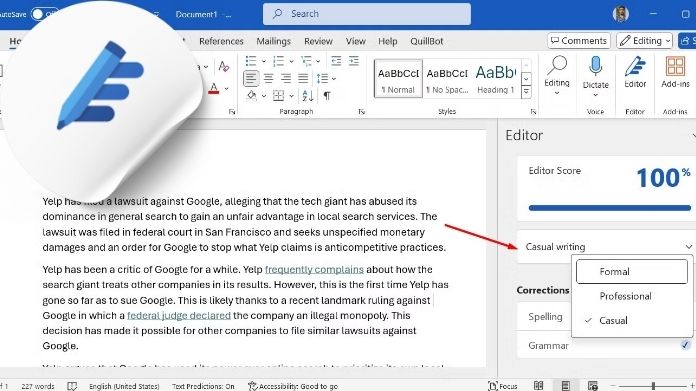Open the Editing mode dropdown

click(645, 41)
